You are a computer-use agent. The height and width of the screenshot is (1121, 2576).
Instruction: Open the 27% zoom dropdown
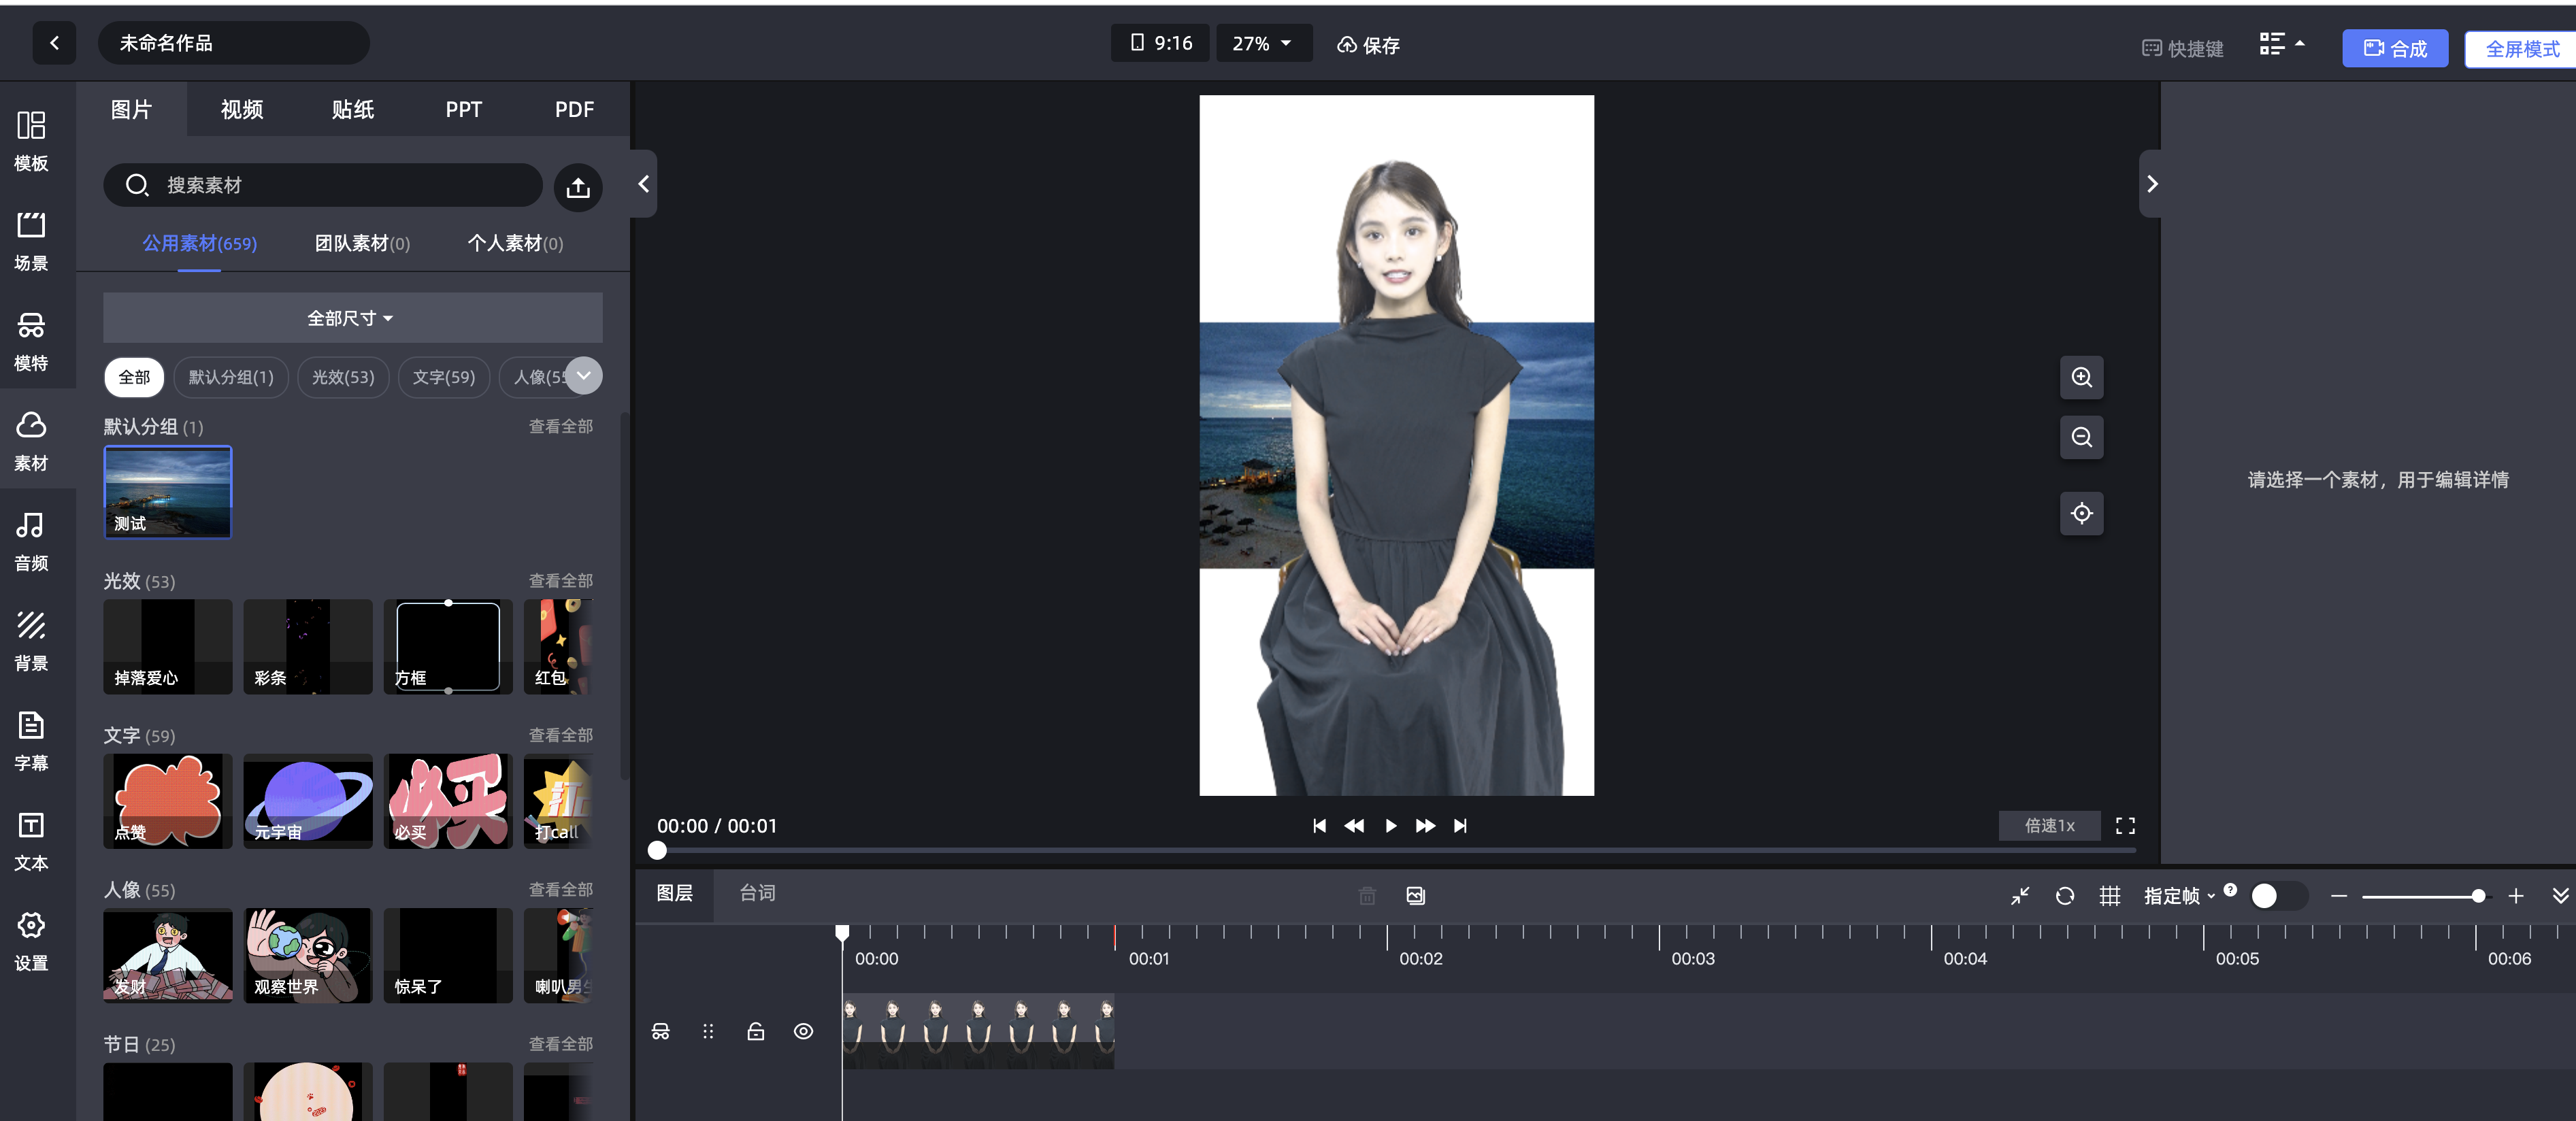coord(1263,43)
